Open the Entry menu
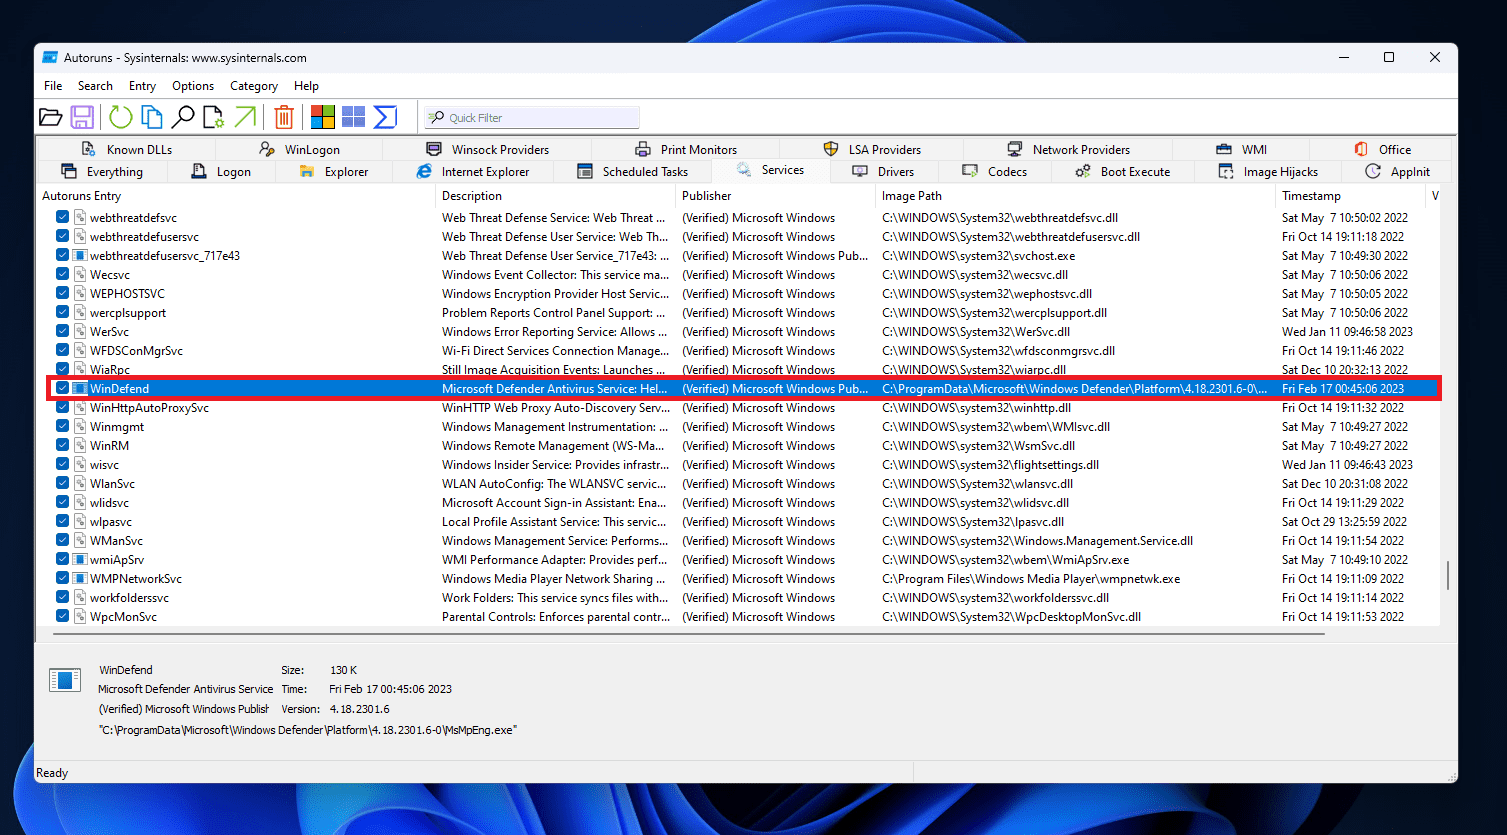The width and height of the screenshot is (1507, 835). point(142,86)
